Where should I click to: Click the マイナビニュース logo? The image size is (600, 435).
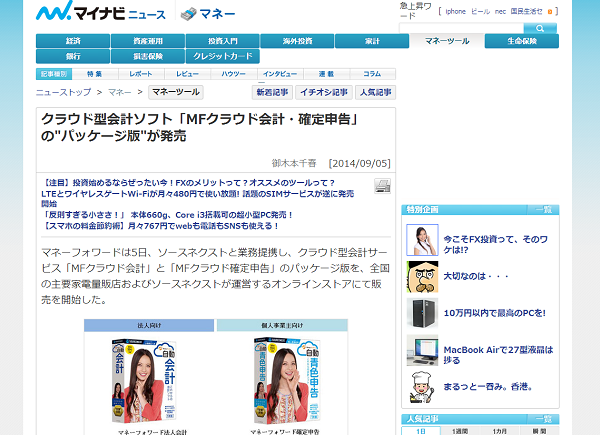(101, 11)
